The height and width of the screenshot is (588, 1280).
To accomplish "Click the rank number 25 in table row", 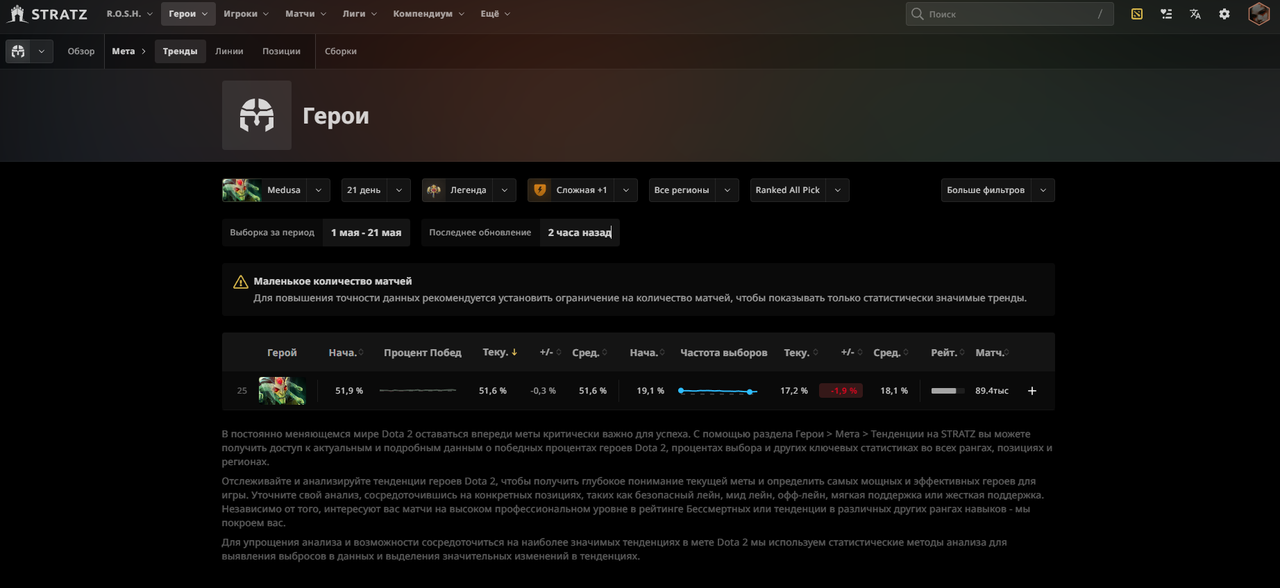I will coord(242,391).
